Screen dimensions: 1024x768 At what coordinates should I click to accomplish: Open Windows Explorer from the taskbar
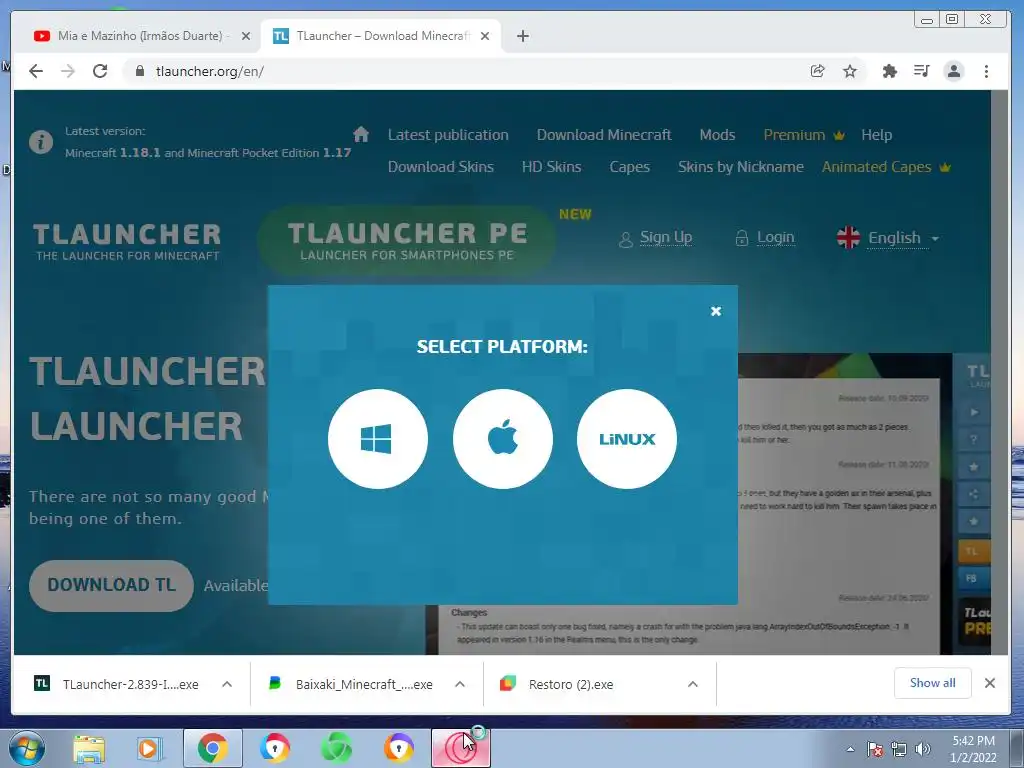point(89,748)
